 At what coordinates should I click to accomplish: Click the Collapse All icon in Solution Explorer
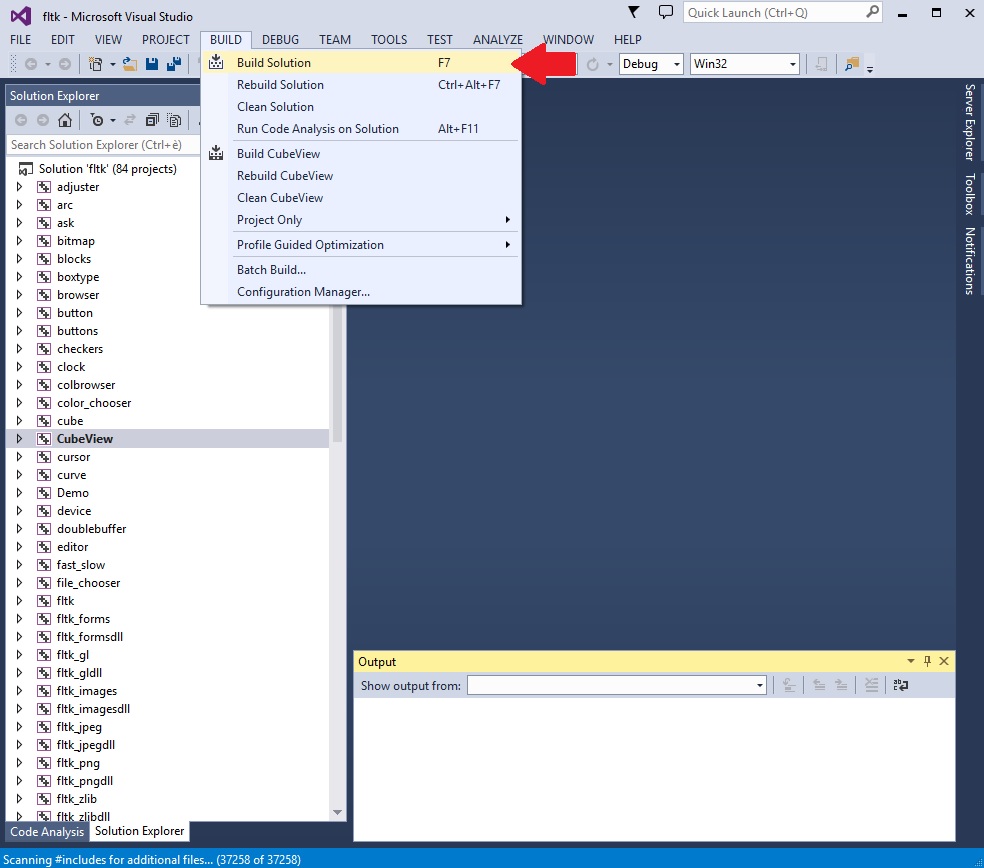(152, 120)
